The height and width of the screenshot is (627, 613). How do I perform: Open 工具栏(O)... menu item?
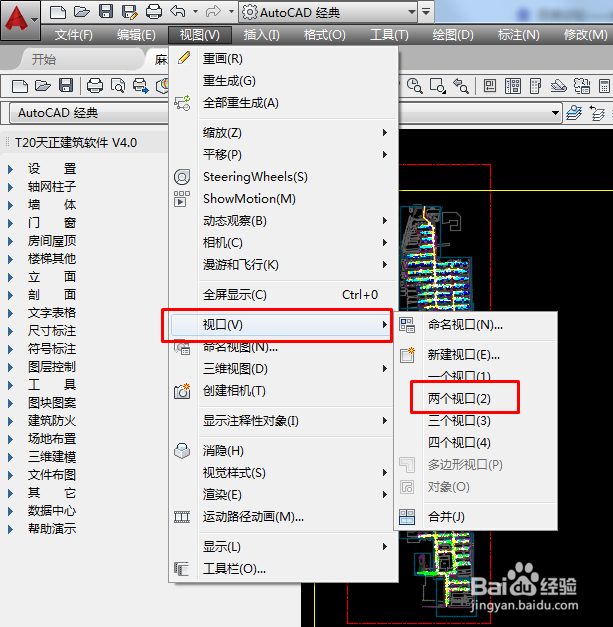coord(283,569)
